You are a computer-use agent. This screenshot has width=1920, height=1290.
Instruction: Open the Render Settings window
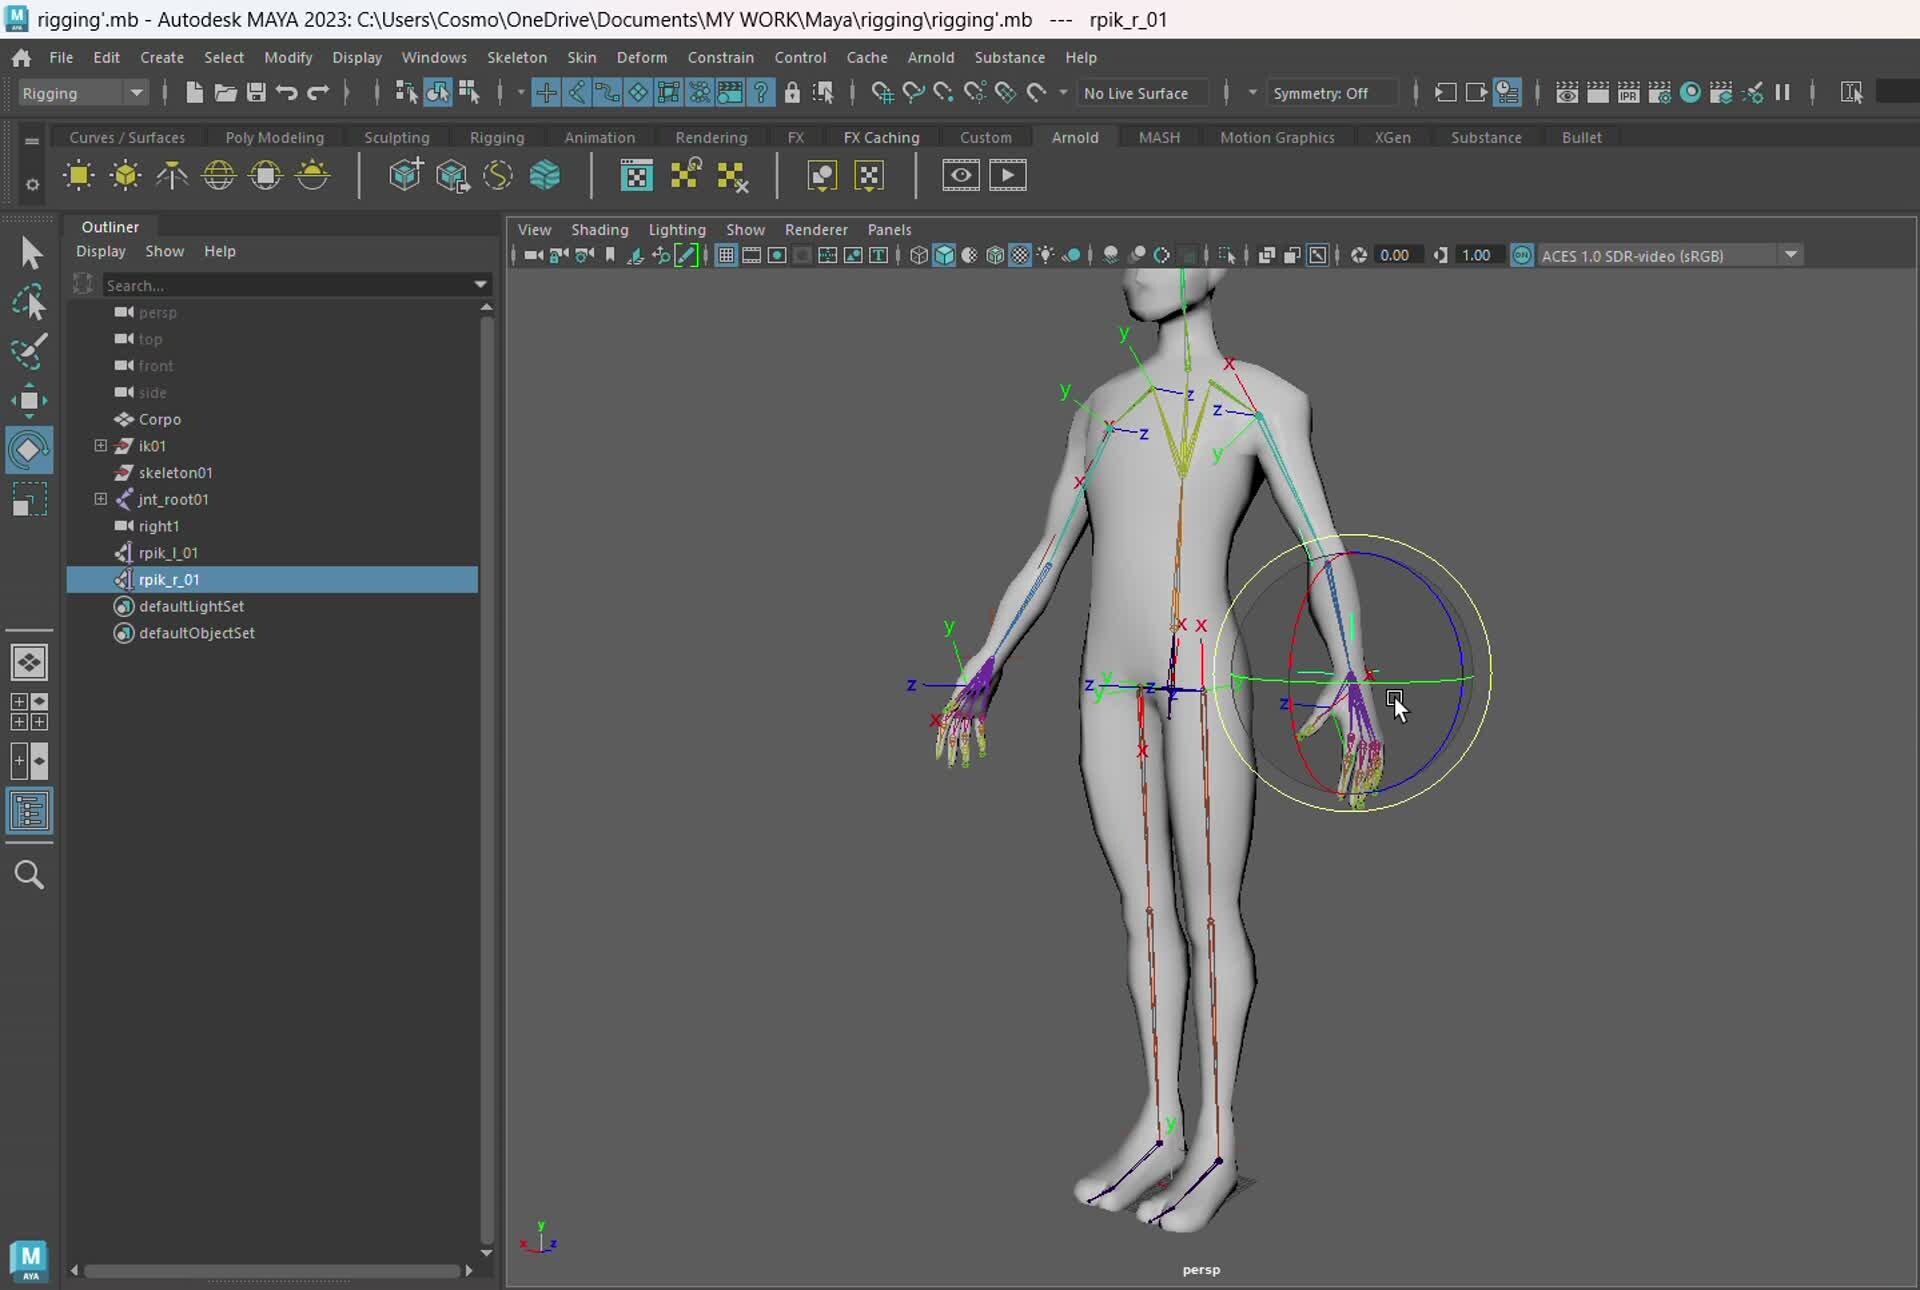click(x=1659, y=92)
